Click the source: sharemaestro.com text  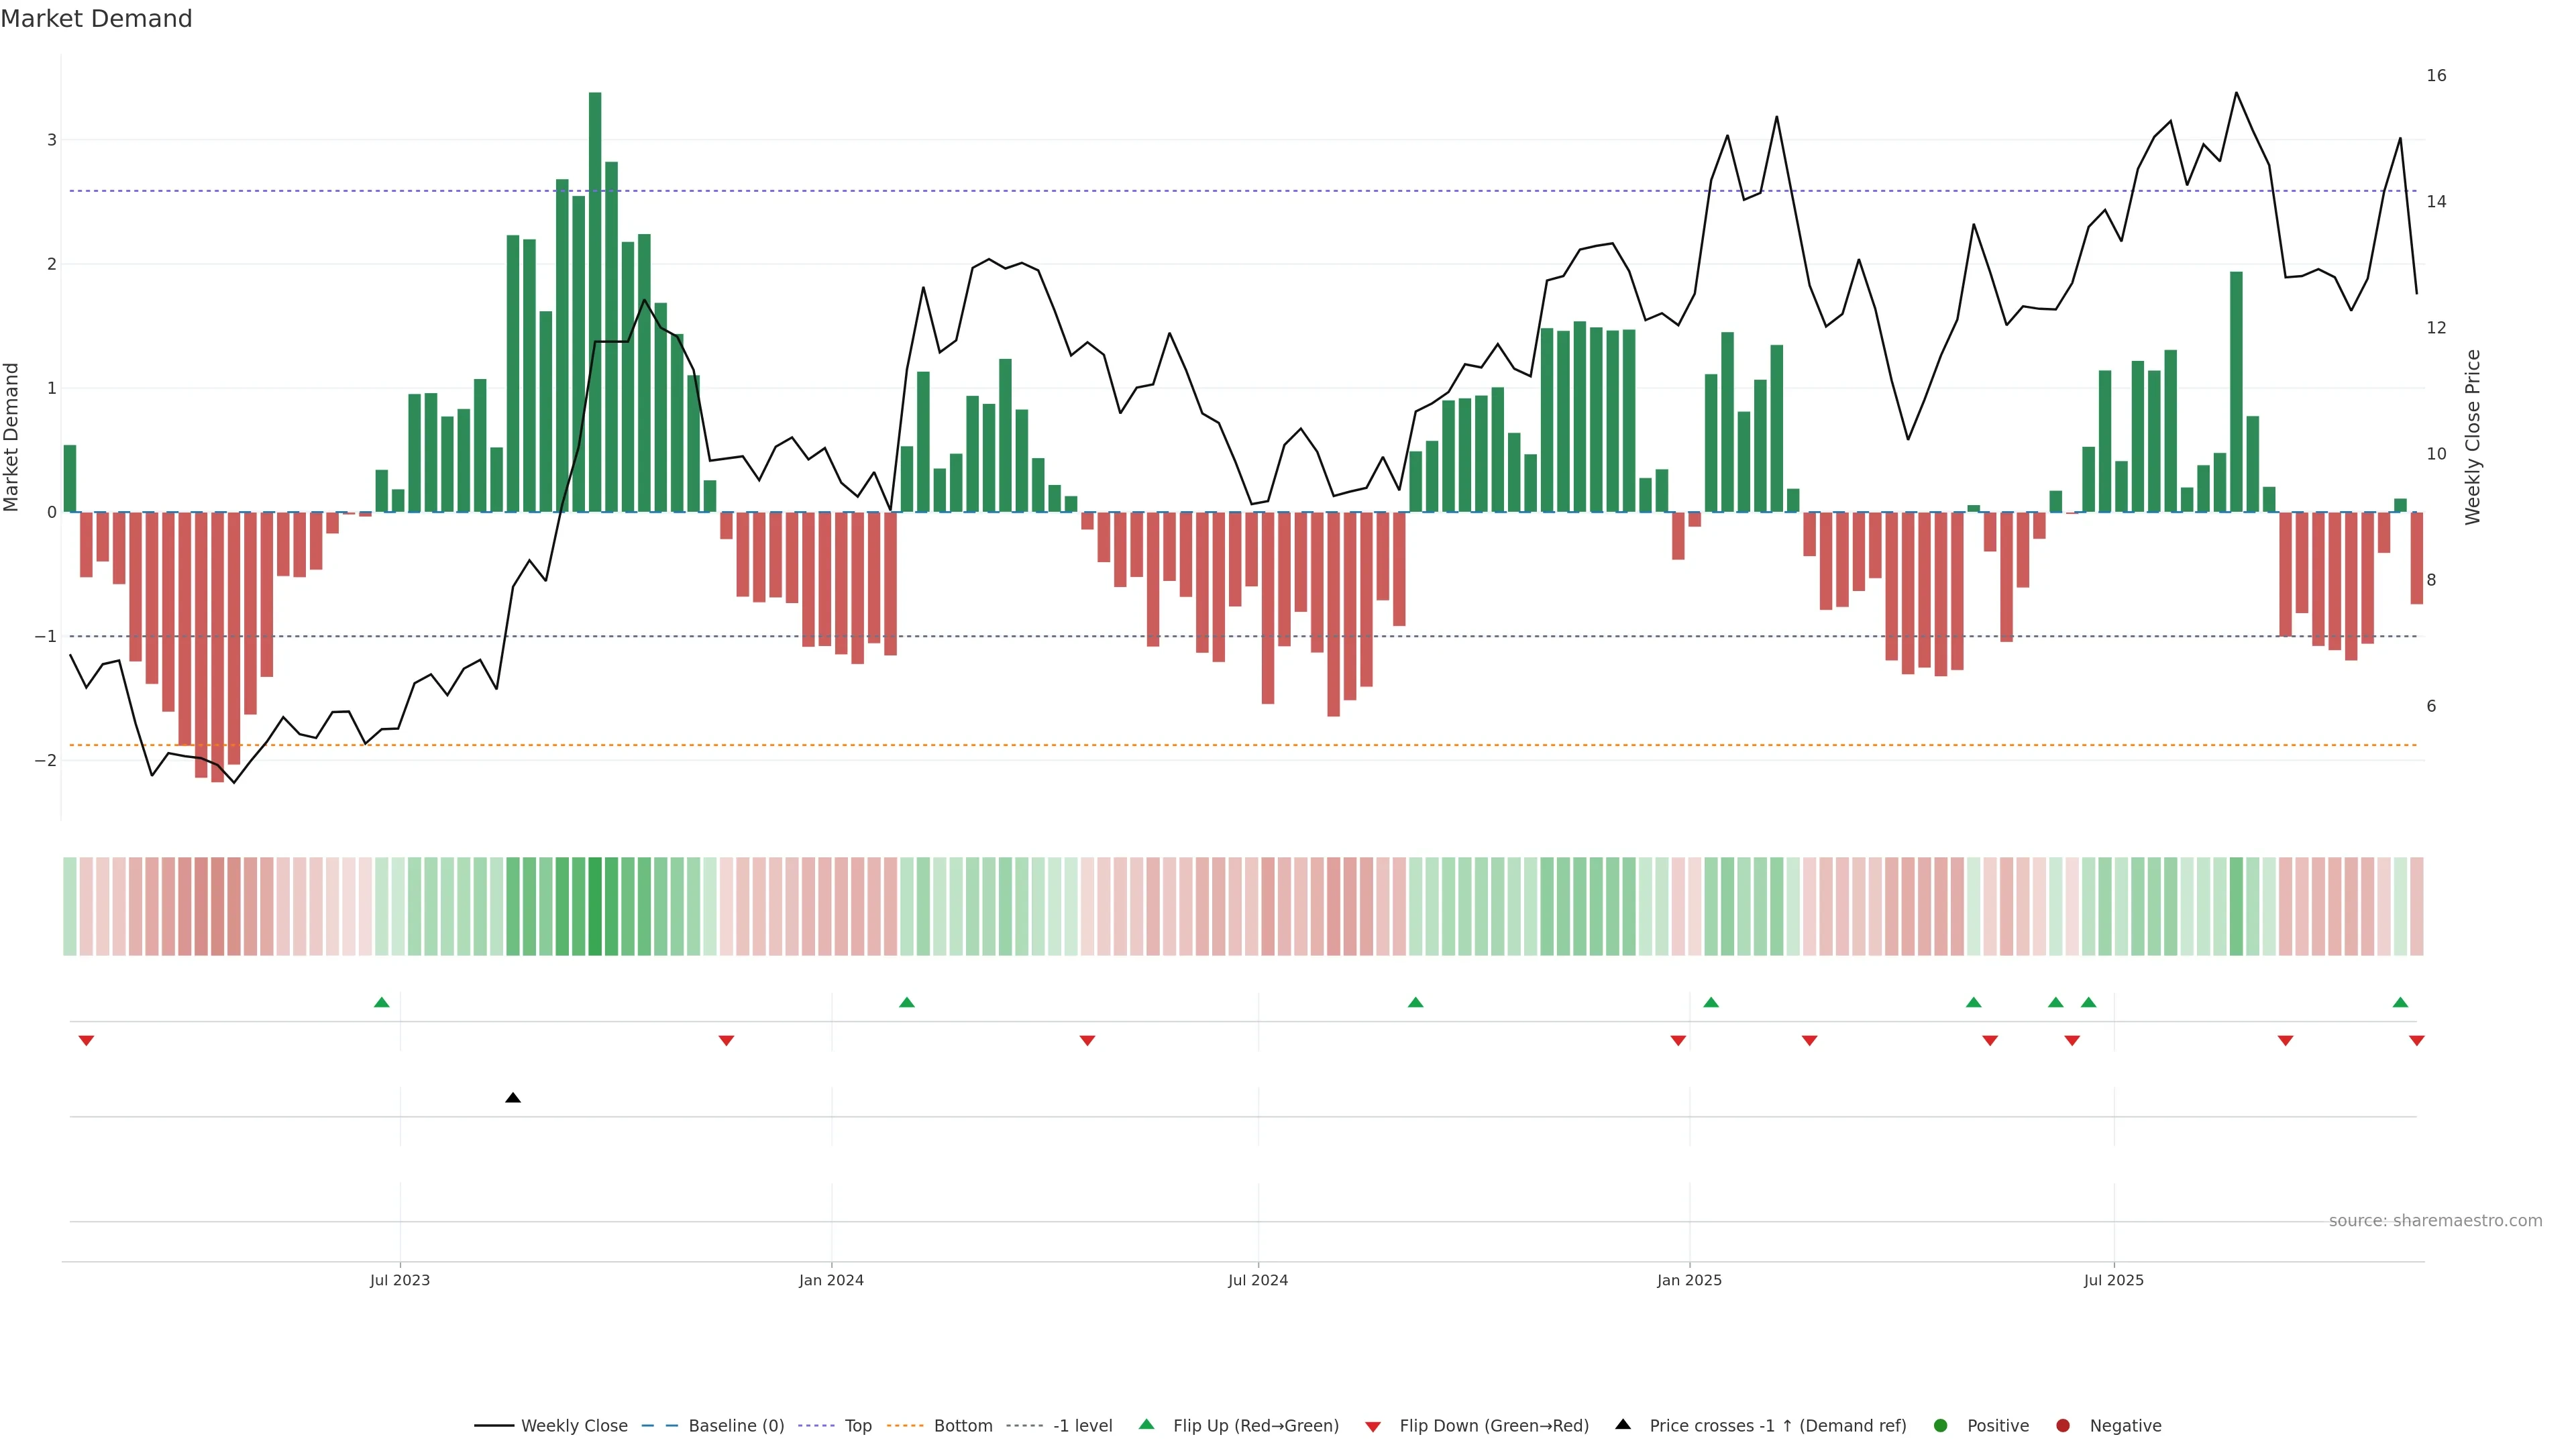(2435, 1221)
